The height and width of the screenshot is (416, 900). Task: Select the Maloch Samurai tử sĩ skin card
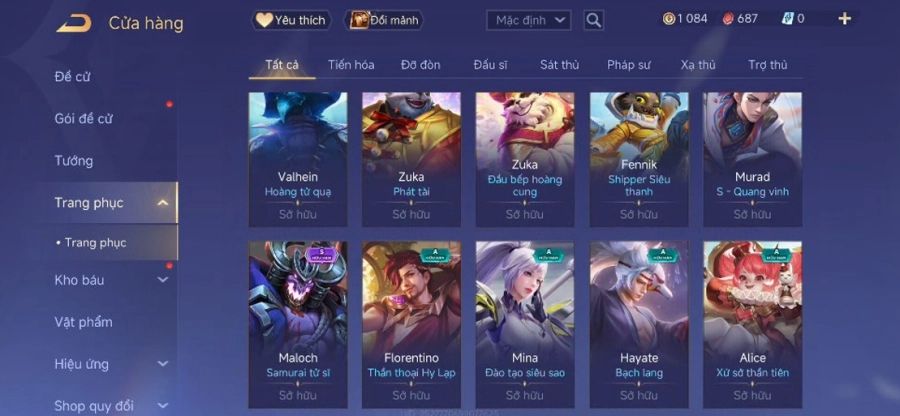coord(298,325)
